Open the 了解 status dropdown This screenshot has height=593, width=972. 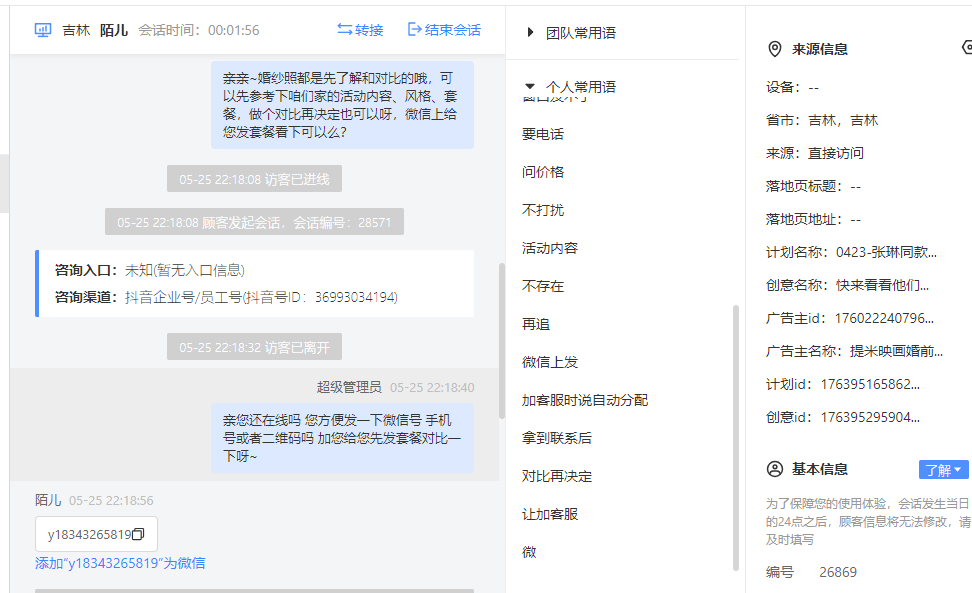(x=943, y=470)
